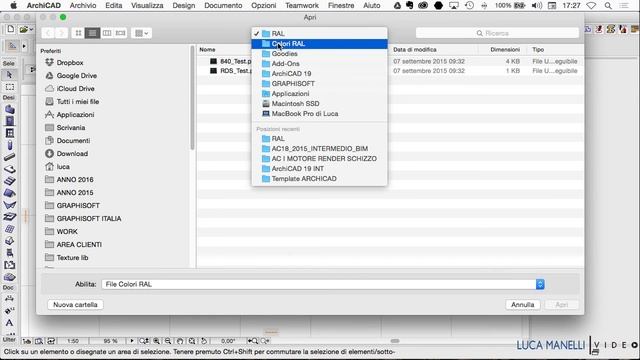This screenshot has width=640, height=360.
Task: Switch to icon view in dialog
Action: [x=78, y=33]
